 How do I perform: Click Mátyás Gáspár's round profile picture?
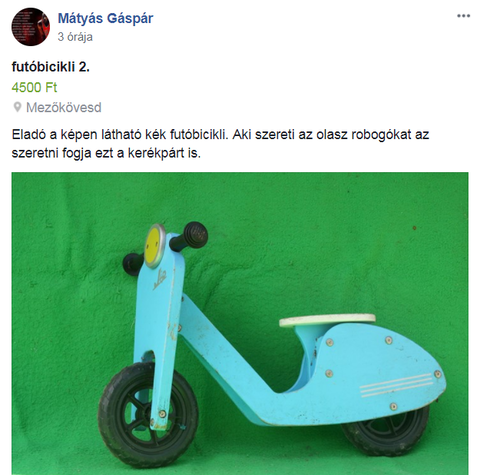click(31, 27)
